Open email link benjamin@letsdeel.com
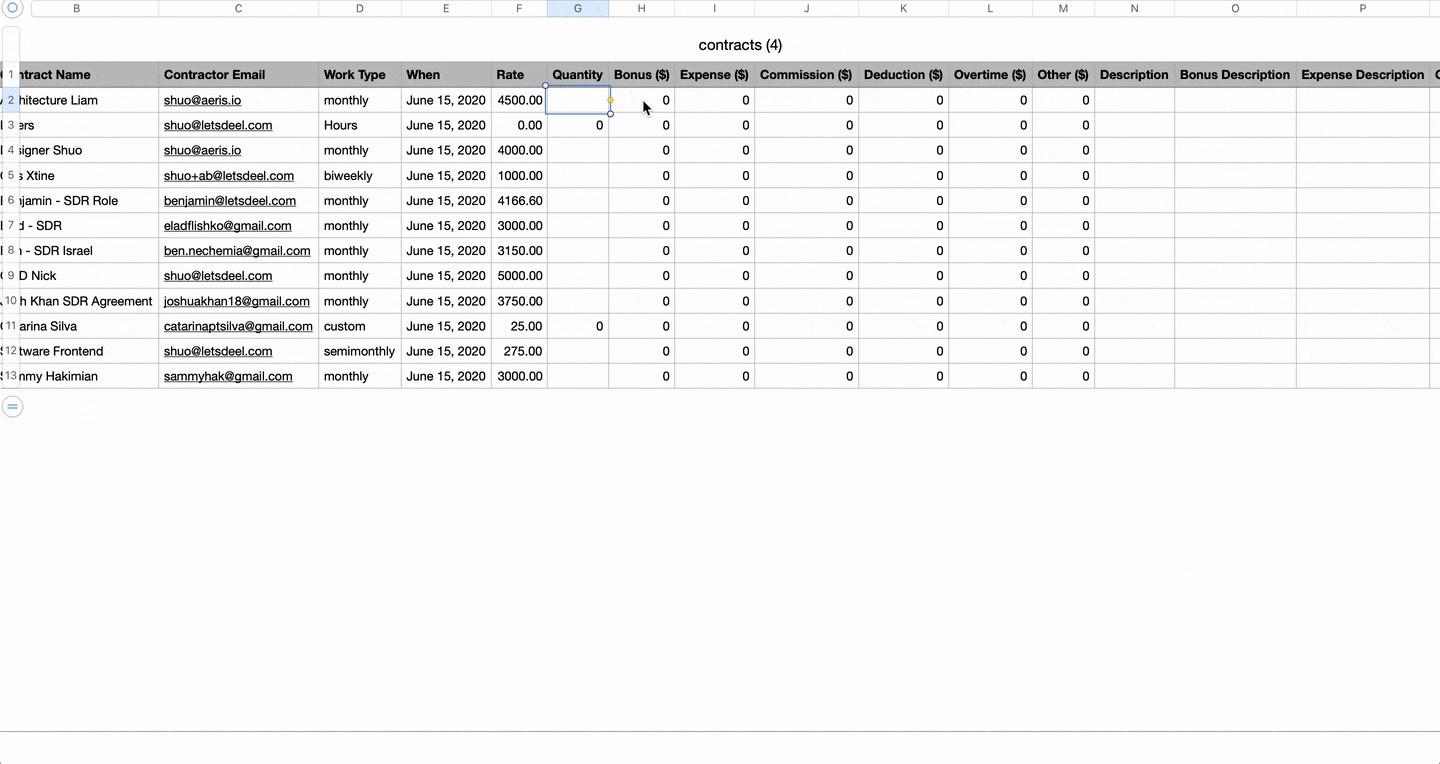Viewport: 1440px width, 764px height. (x=230, y=201)
